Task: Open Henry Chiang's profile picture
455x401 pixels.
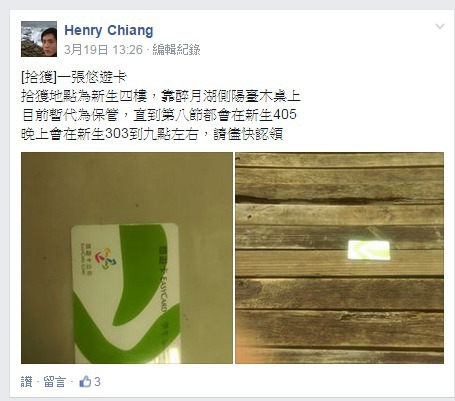Action: pyautogui.click(x=39, y=39)
